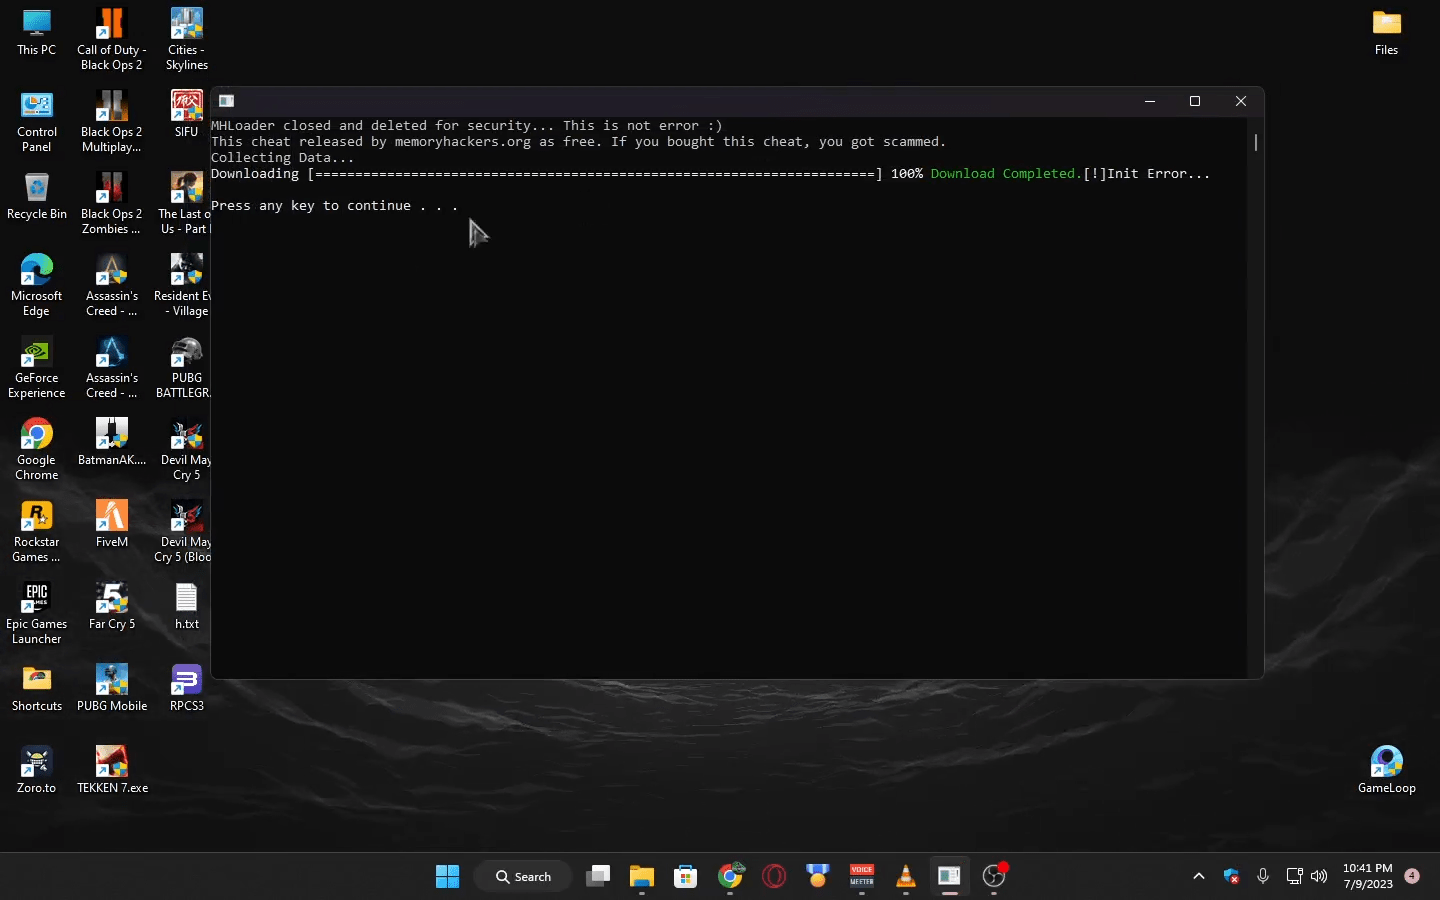1440x900 pixels.
Task: Maximize the console window
Action: (x=1195, y=101)
